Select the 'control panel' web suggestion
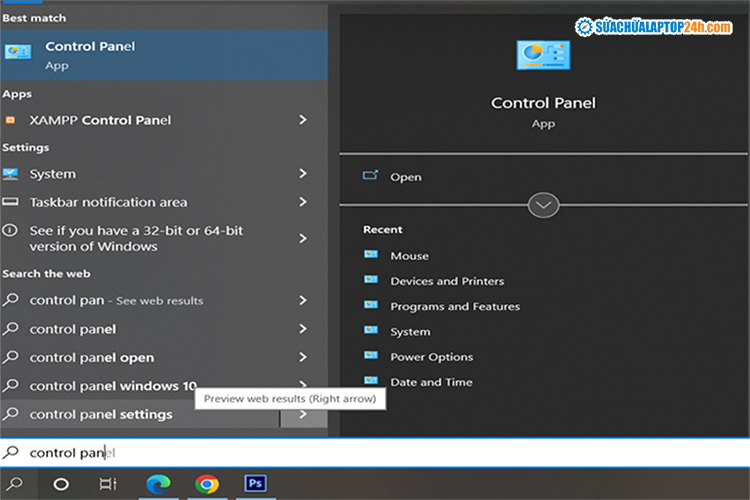750x500 pixels. (x=73, y=329)
